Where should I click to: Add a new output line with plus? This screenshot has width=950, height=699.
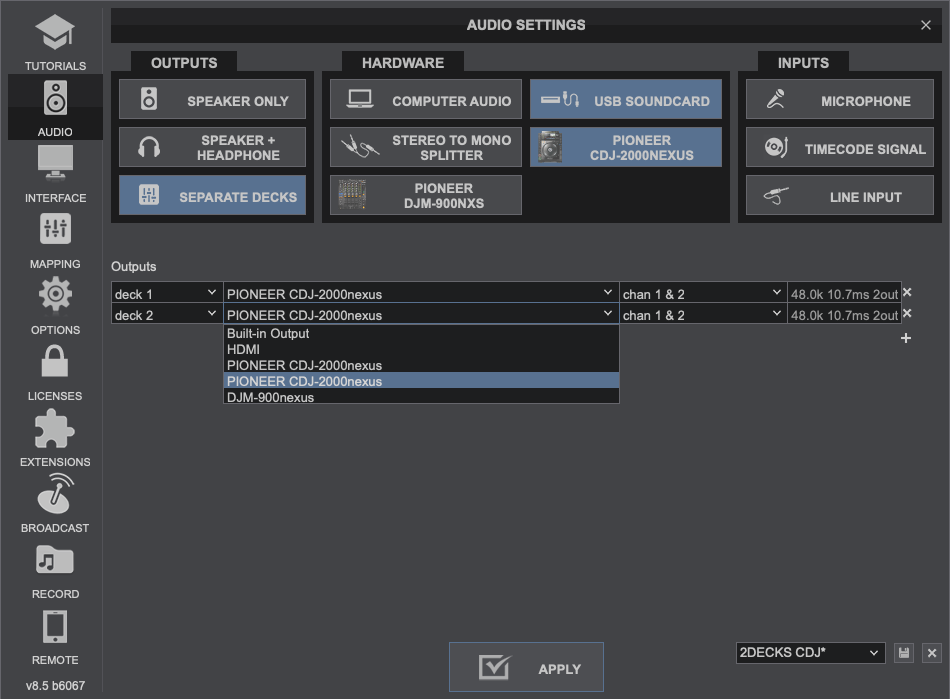click(906, 338)
